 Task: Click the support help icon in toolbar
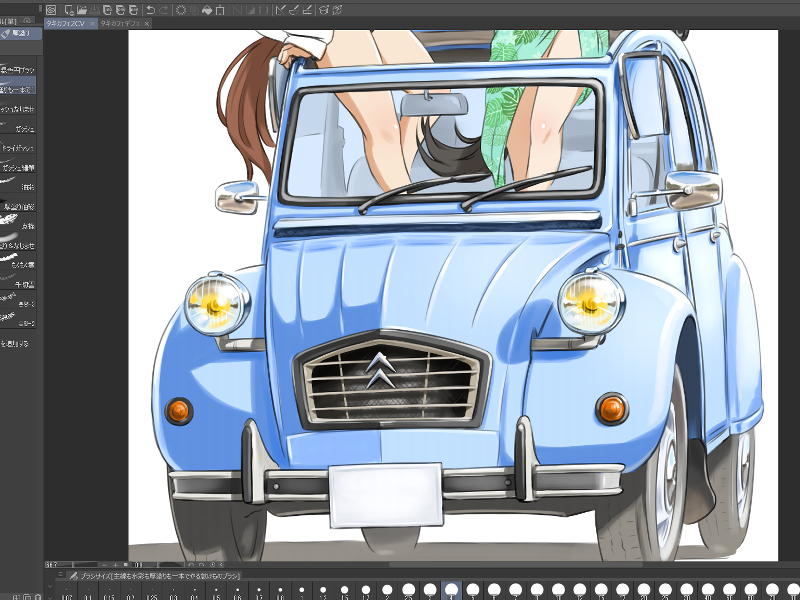click(x=337, y=10)
